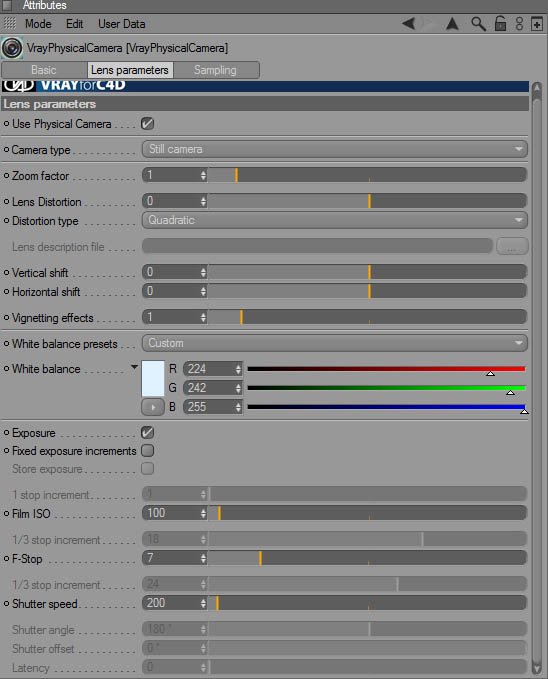Click the Horizontal shift slider
This screenshot has width=548, height=679.
pos(367,291)
